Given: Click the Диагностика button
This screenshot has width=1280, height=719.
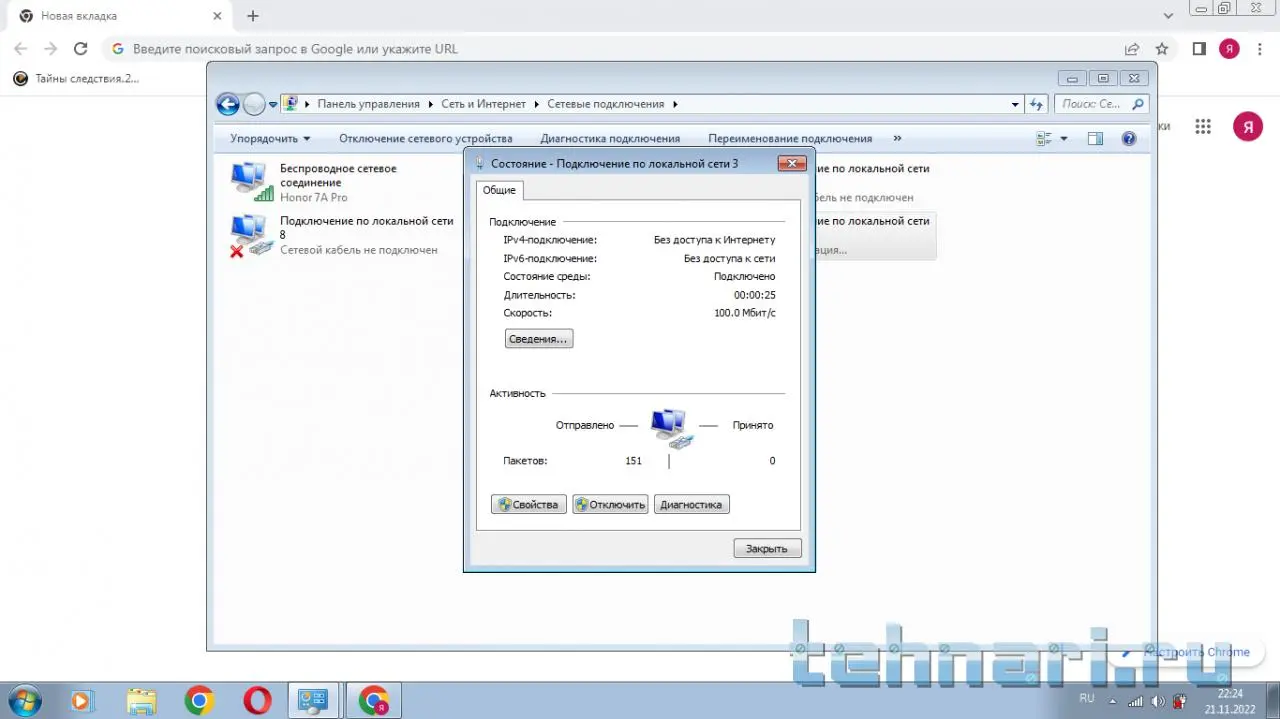Looking at the screenshot, I should tap(691, 505).
